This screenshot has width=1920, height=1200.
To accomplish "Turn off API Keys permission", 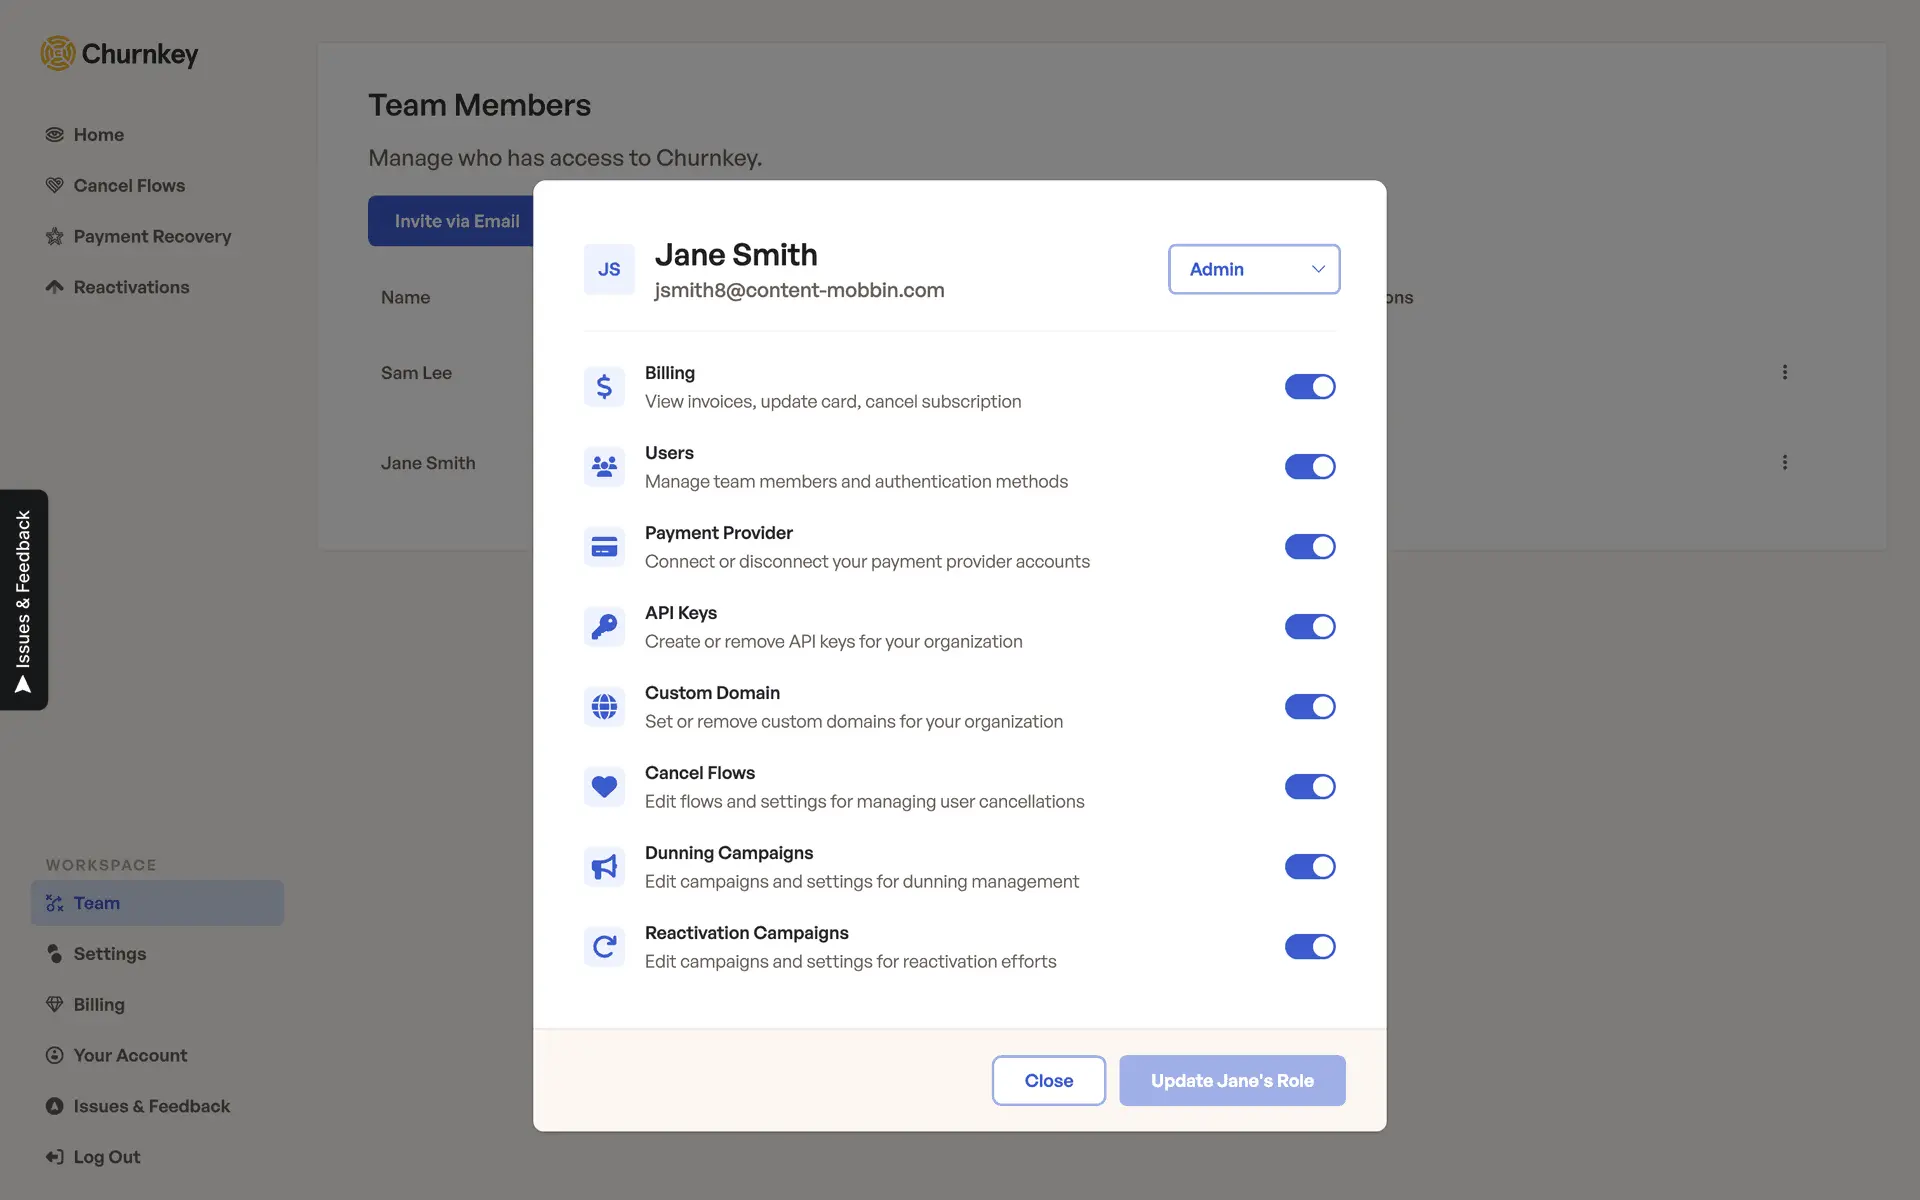I will coord(1309,627).
